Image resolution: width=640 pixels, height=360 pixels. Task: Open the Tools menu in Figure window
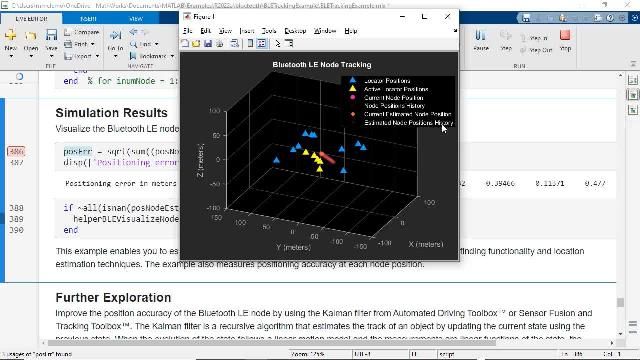pos(269,31)
